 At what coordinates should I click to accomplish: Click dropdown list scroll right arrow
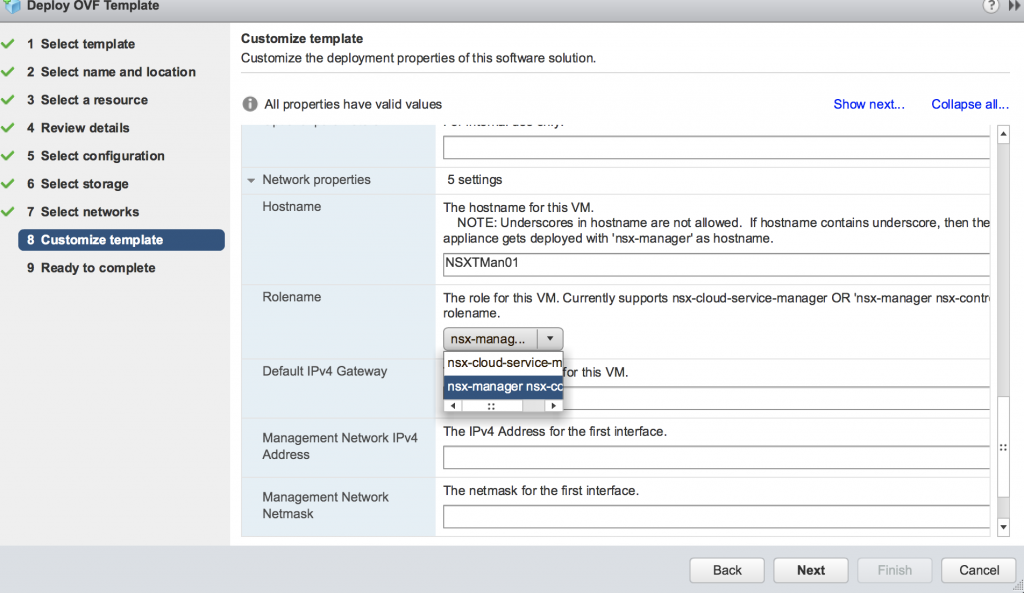pyautogui.click(x=554, y=406)
